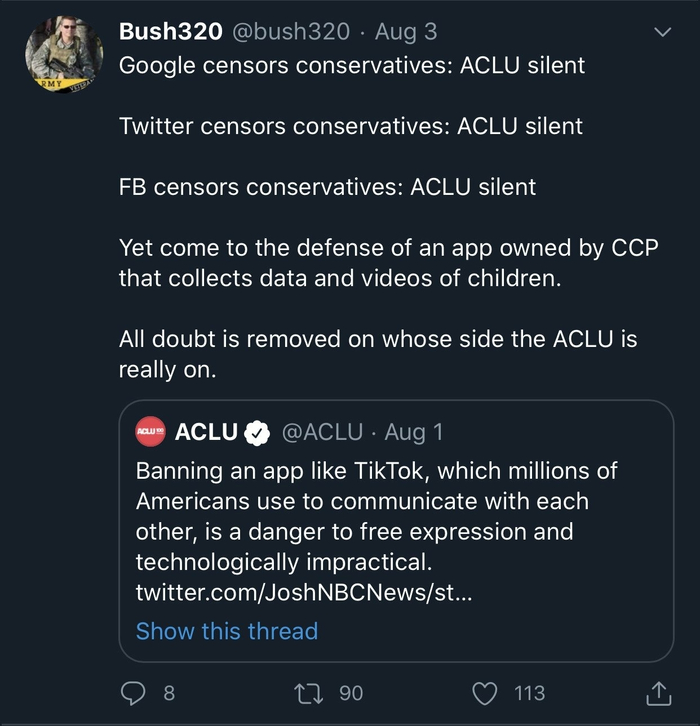The image size is (700, 726).
Task: Click the reply count of 8
Action: [x=169, y=692]
